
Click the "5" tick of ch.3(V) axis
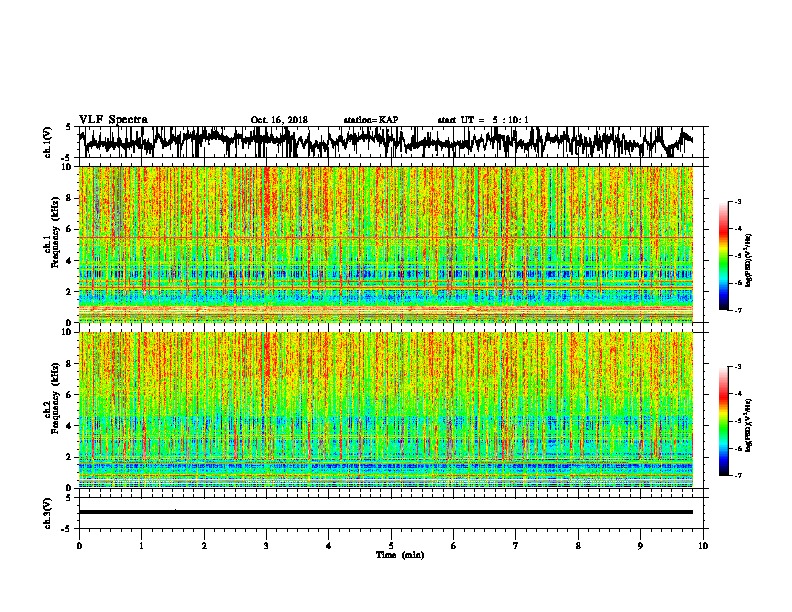pos(69,498)
